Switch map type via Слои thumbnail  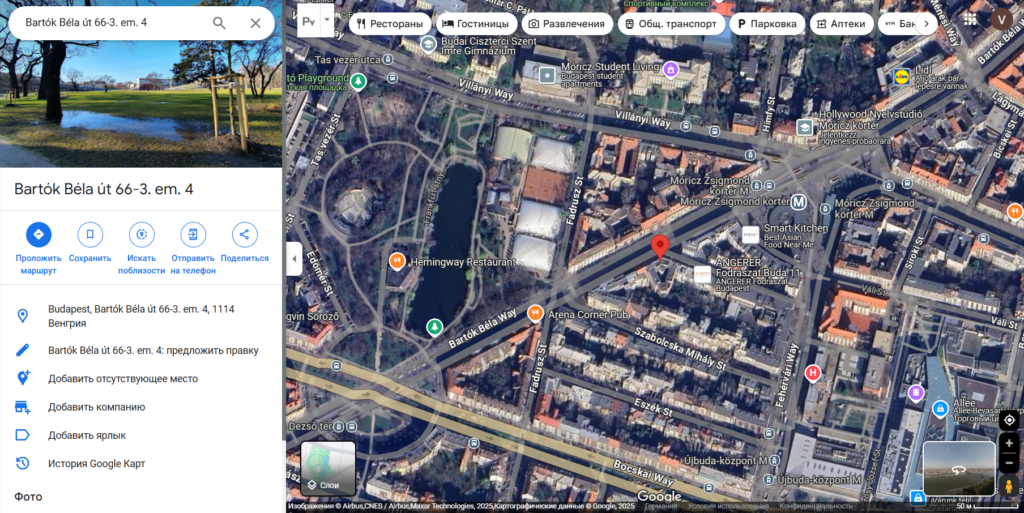click(328, 468)
